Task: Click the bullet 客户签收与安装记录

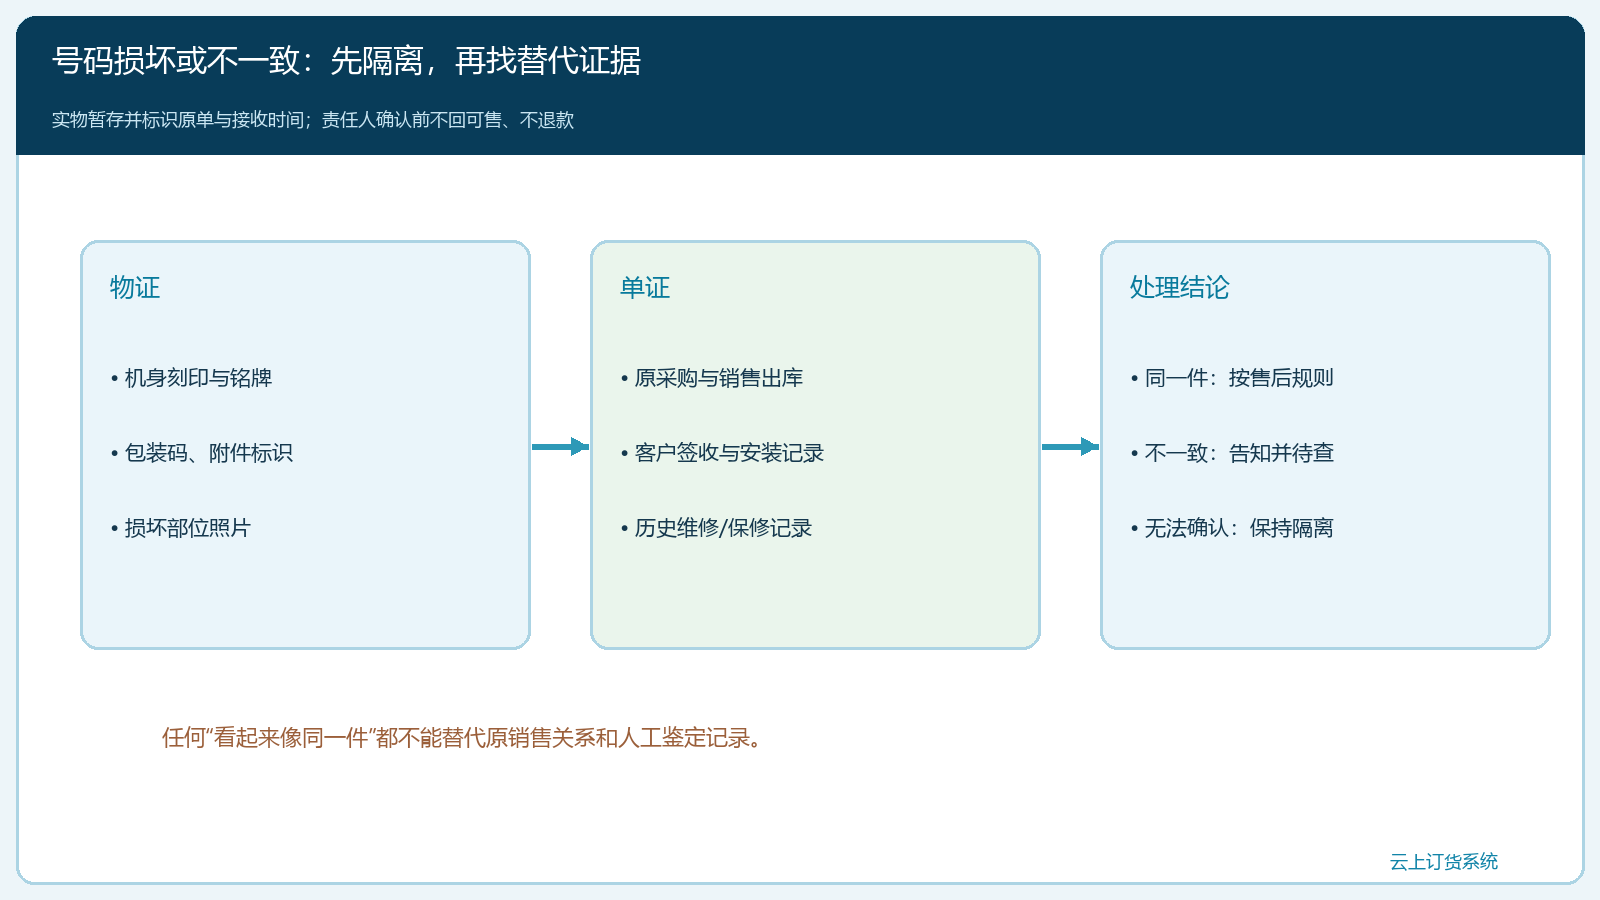Action: coord(722,453)
